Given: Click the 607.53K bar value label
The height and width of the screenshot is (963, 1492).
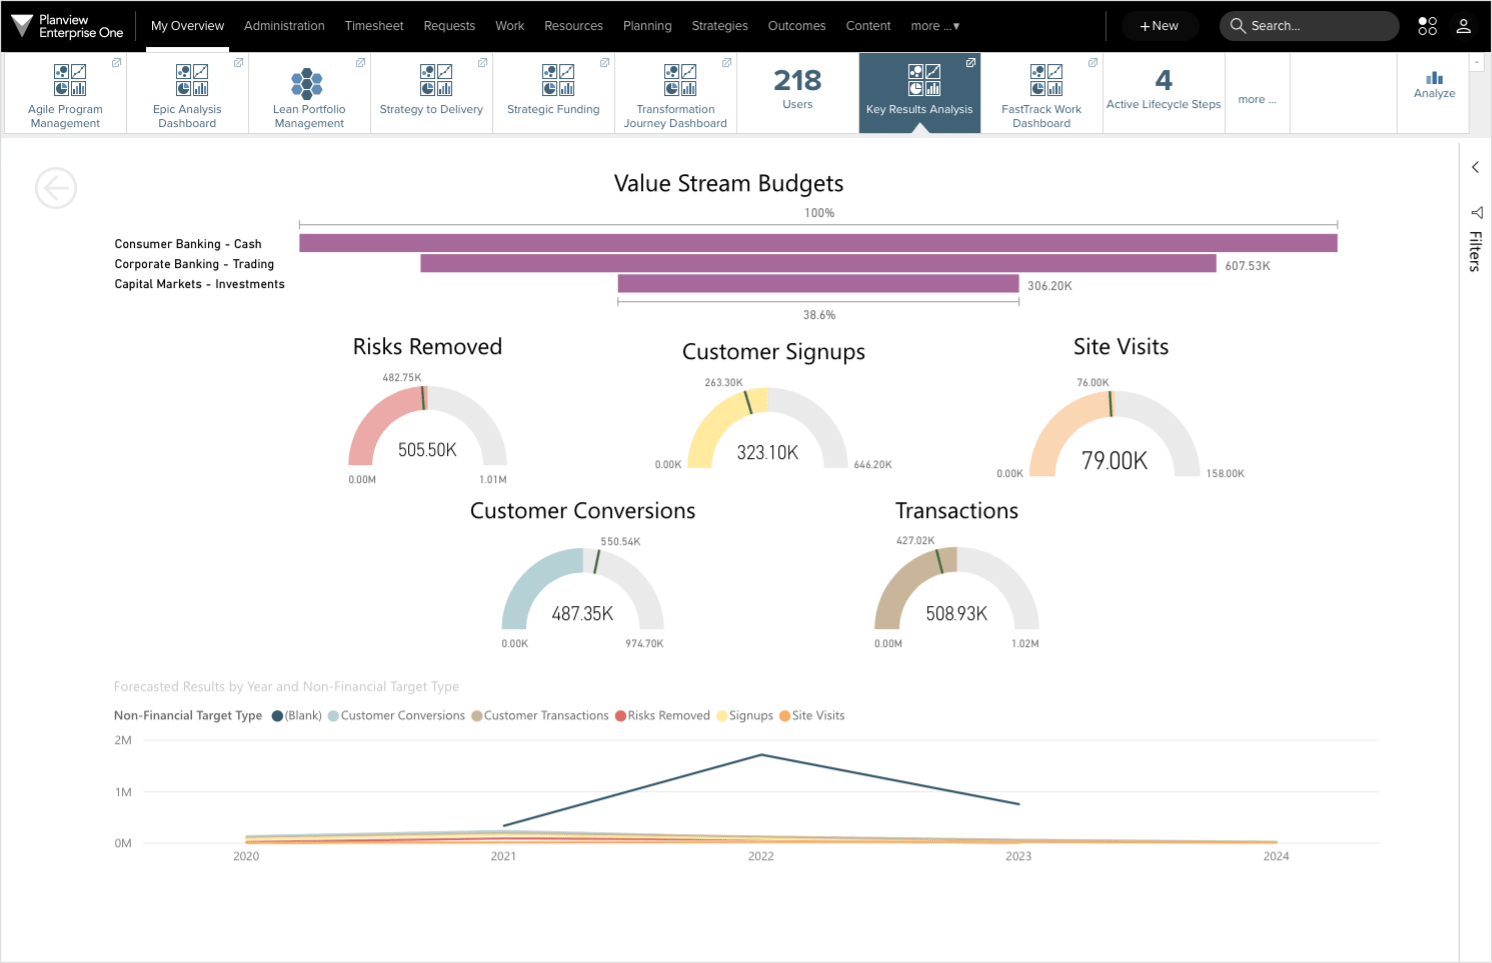Looking at the screenshot, I should click(x=1248, y=266).
